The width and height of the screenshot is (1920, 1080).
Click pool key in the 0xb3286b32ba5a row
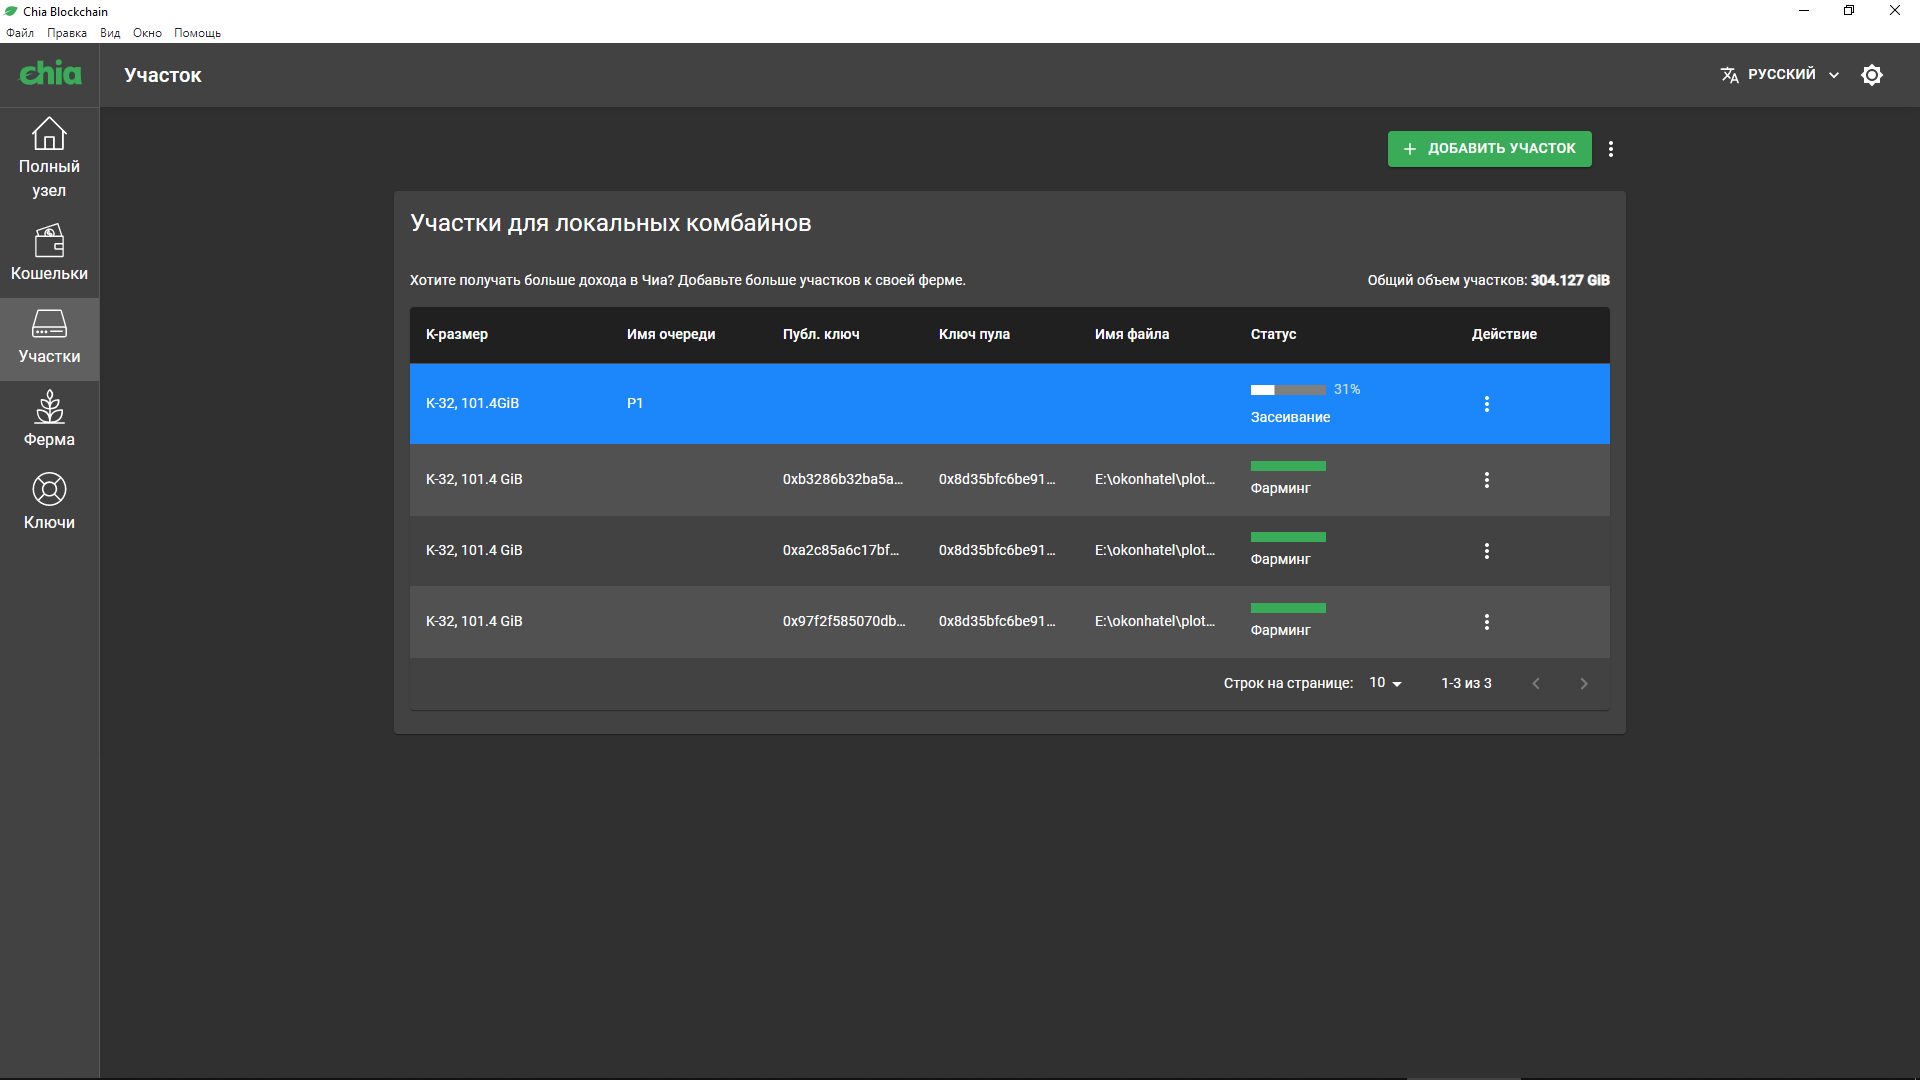[x=997, y=480]
